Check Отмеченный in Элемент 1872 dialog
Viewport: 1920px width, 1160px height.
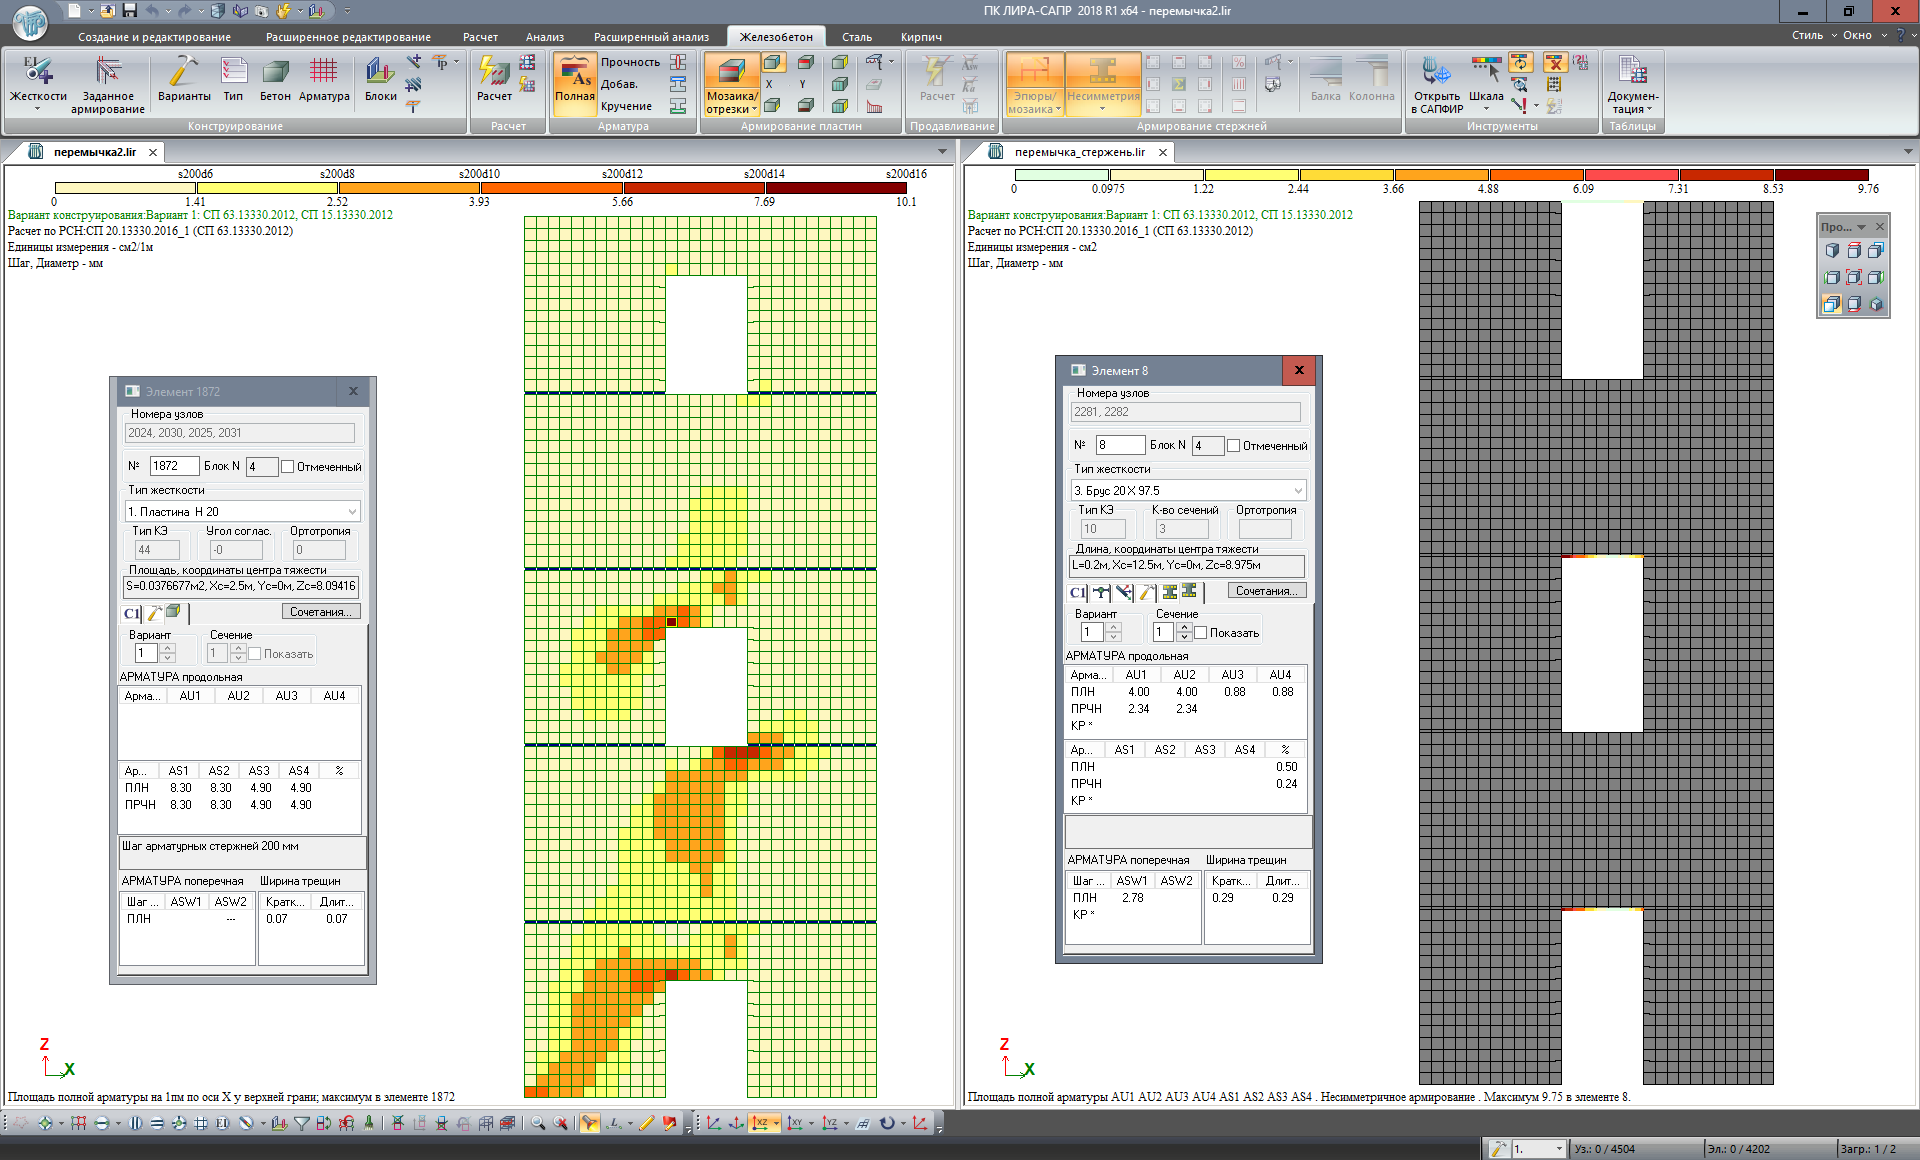tap(288, 467)
